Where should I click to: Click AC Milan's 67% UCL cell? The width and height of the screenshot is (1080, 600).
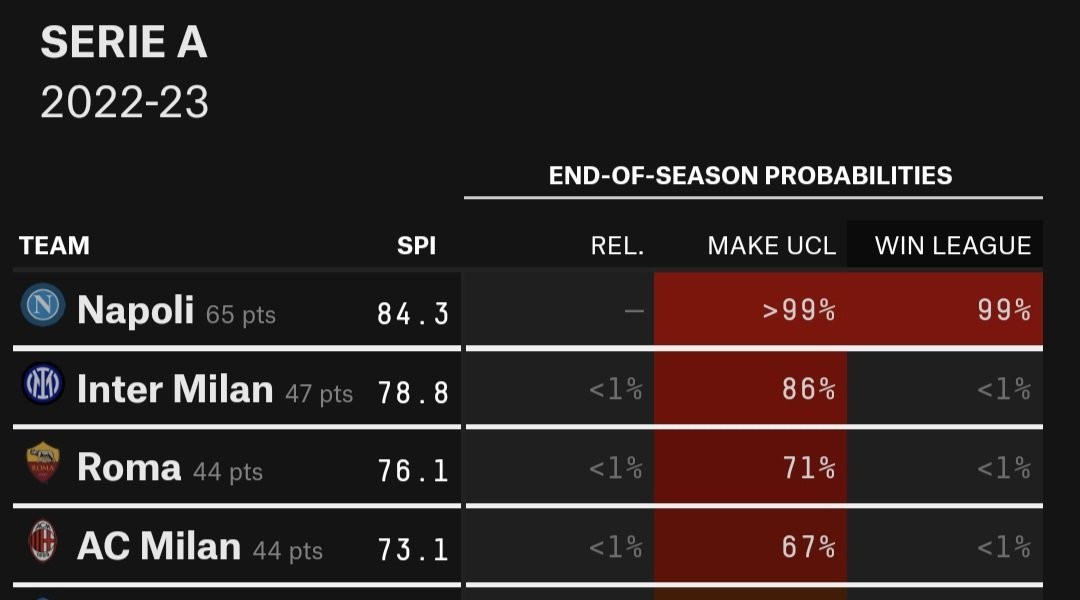point(809,546)
